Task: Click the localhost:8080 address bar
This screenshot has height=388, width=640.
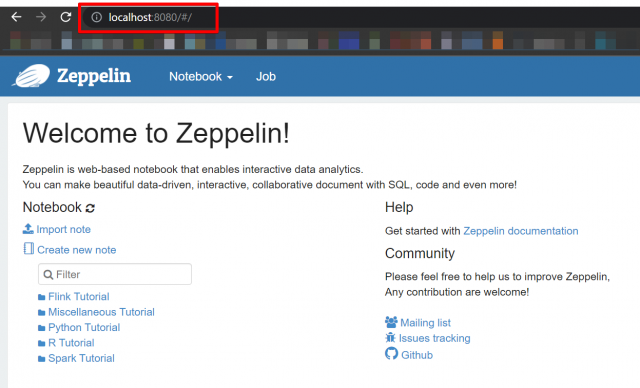Action: click(150, 18)
